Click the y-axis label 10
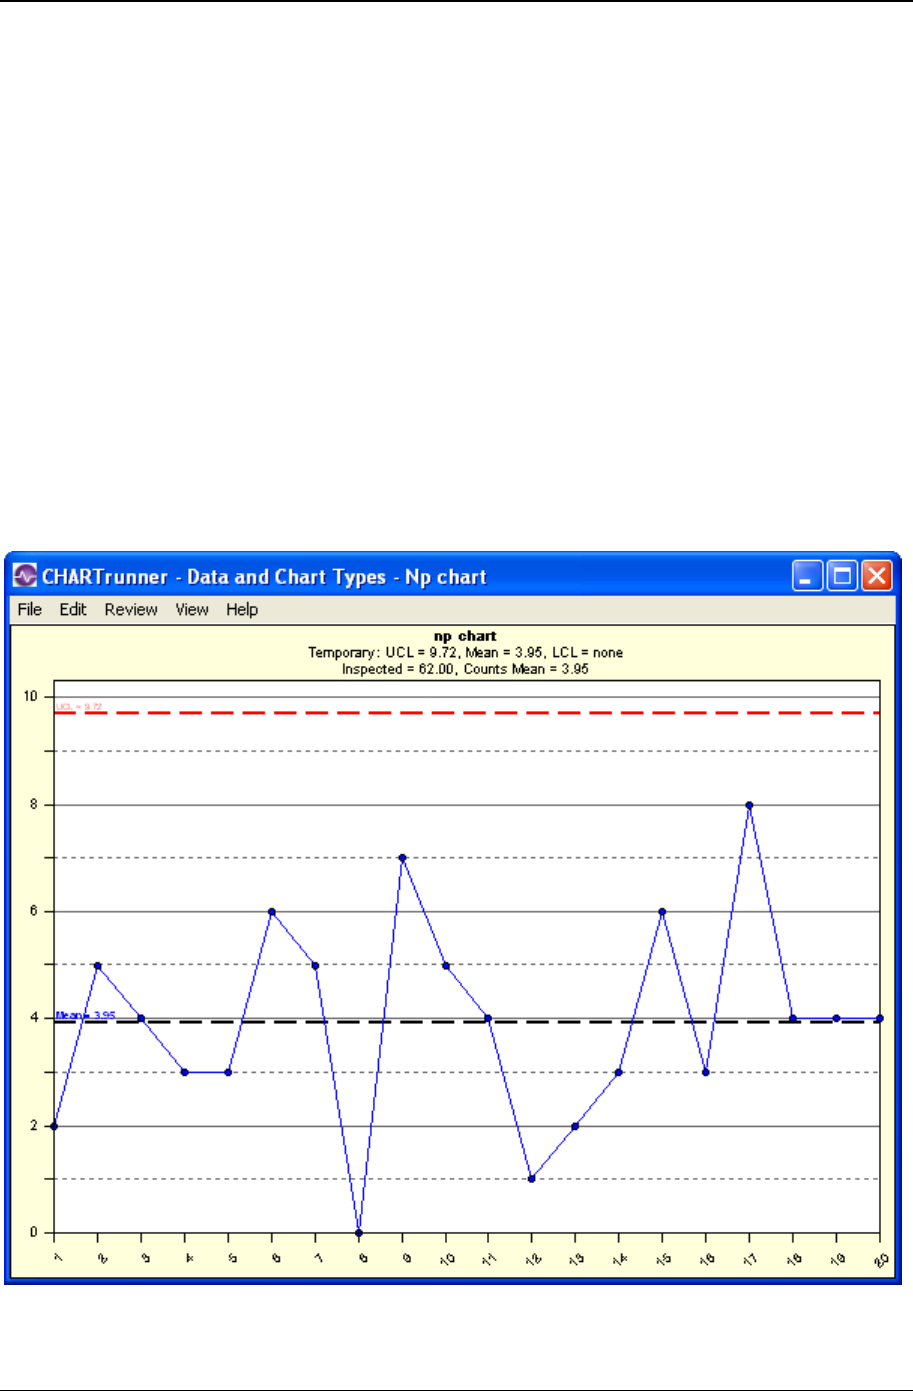The width and height of the screenshot is (913, 1391). (x=32, y=696)
